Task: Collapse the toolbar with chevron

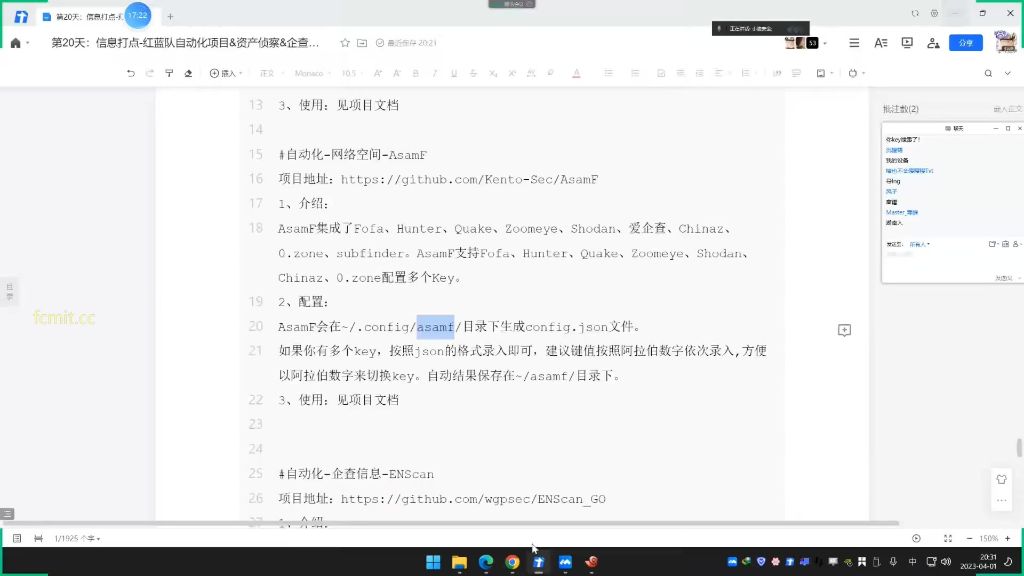Action: click(x=1008, y=73)
